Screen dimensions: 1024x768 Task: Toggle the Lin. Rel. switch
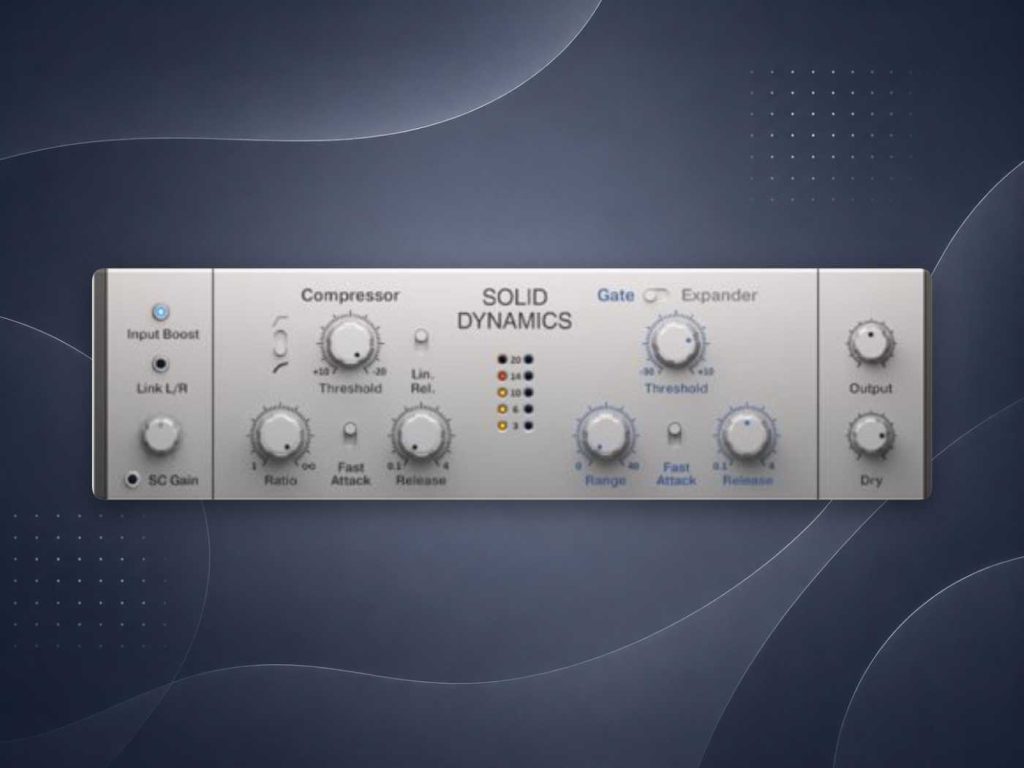pyautogui.click(x=422, y=339)
